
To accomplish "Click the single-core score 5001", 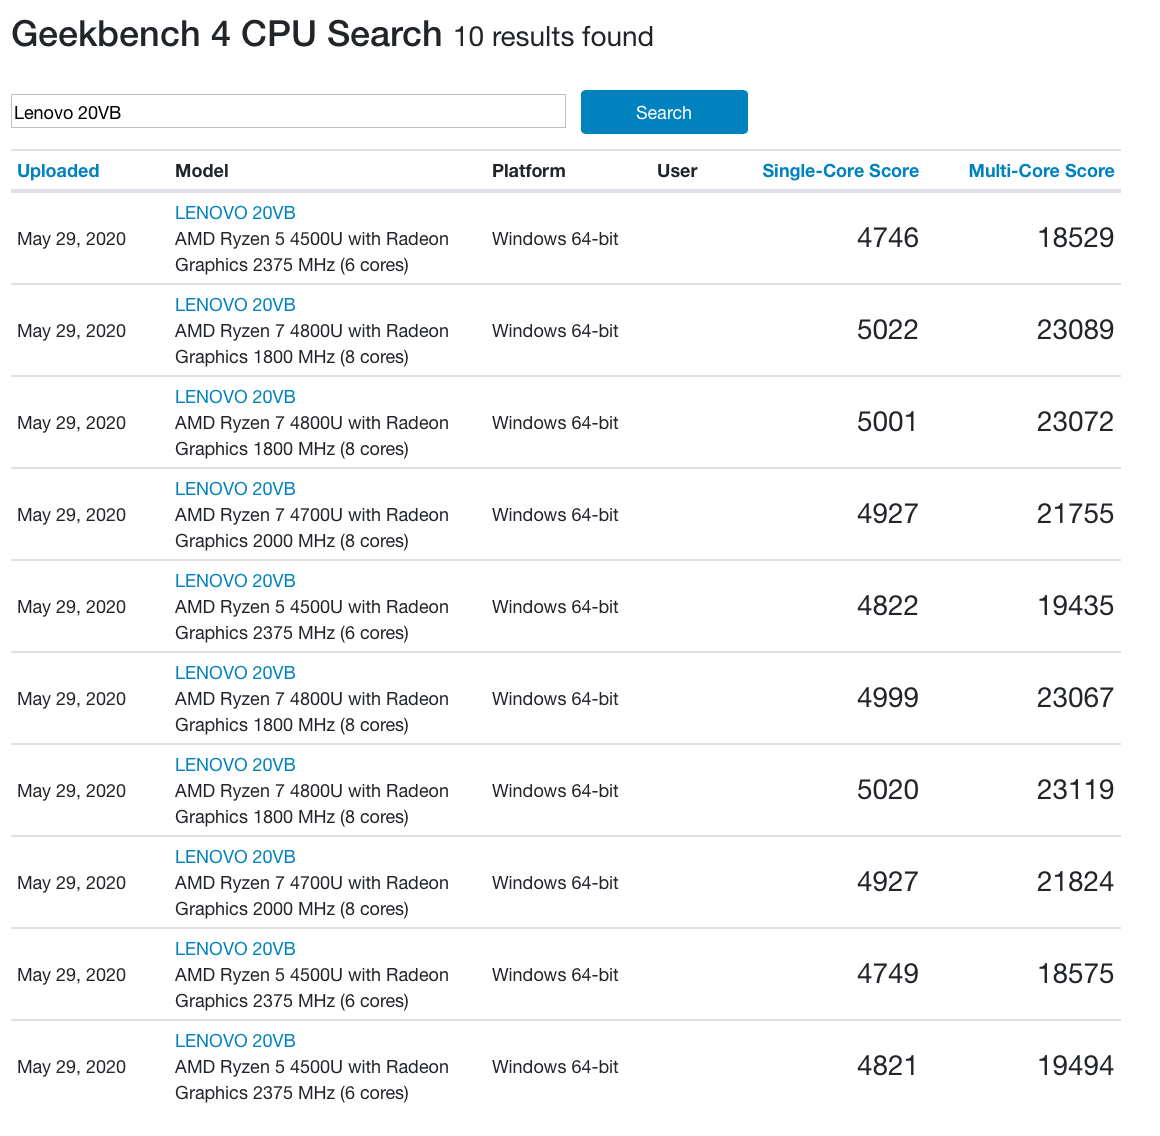I will coord(887,422).
